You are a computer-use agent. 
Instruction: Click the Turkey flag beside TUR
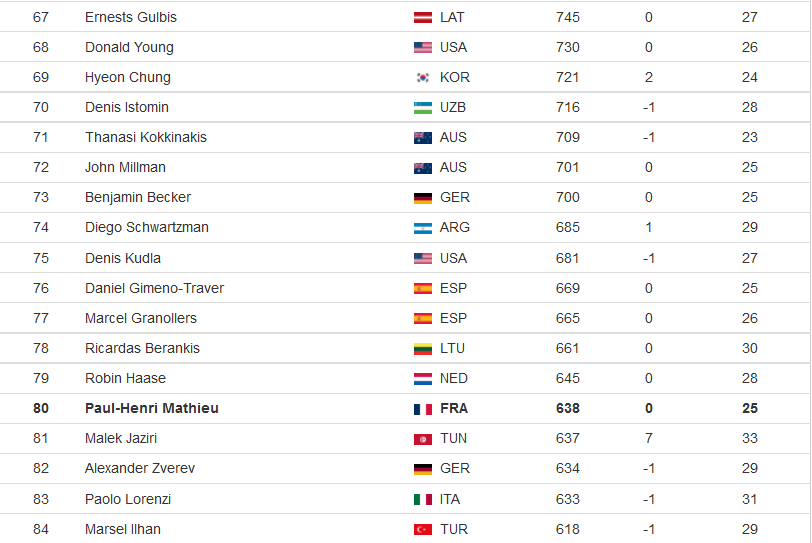[x=423, y=530]
